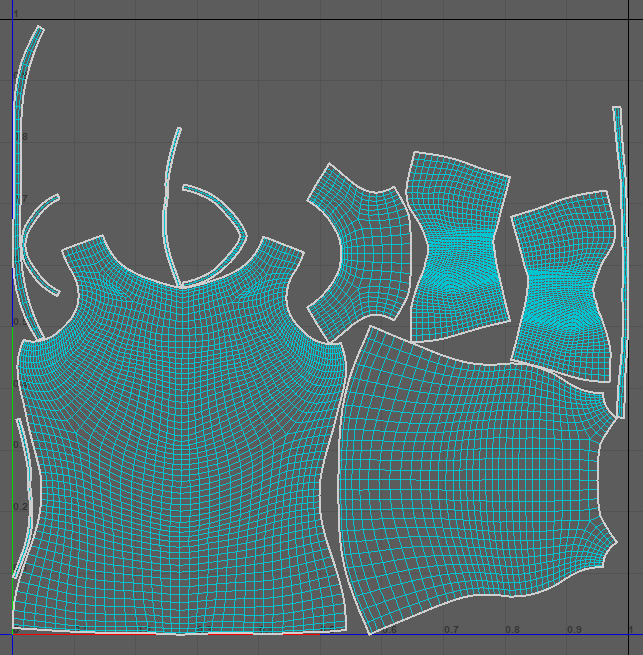The image size is (643, 655).
Task: Select the middle hourglass-shaped UV shell
Action: pyautogui.click(x=458, y=245)
